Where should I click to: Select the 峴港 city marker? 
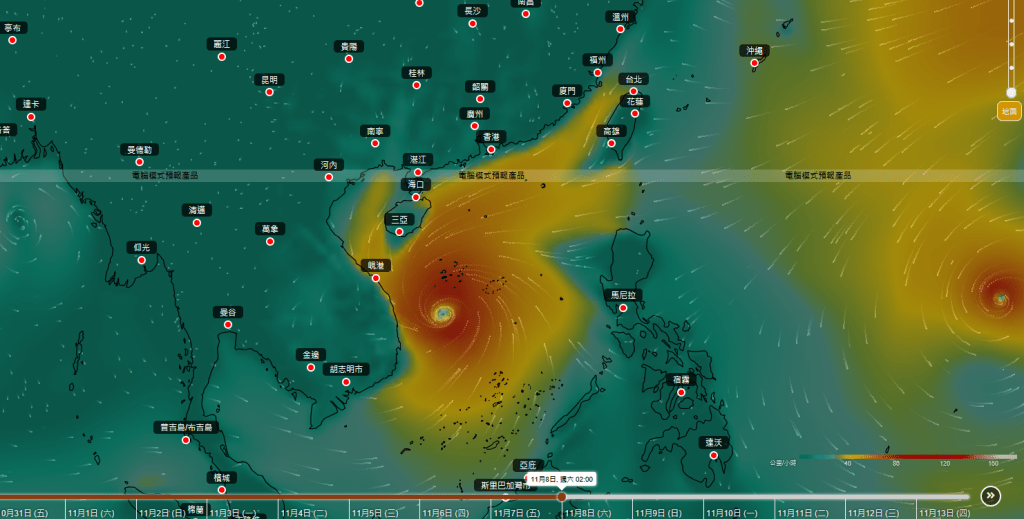tap(376, 278)
